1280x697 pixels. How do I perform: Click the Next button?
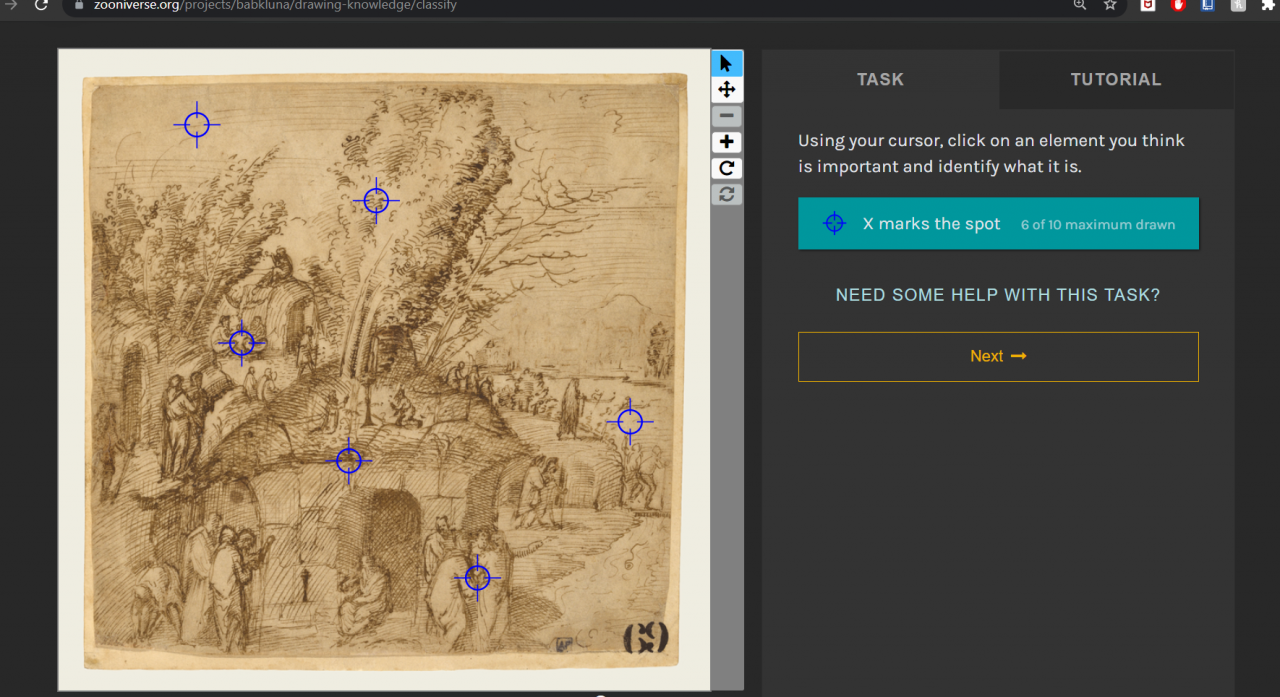tap(998, 356)
